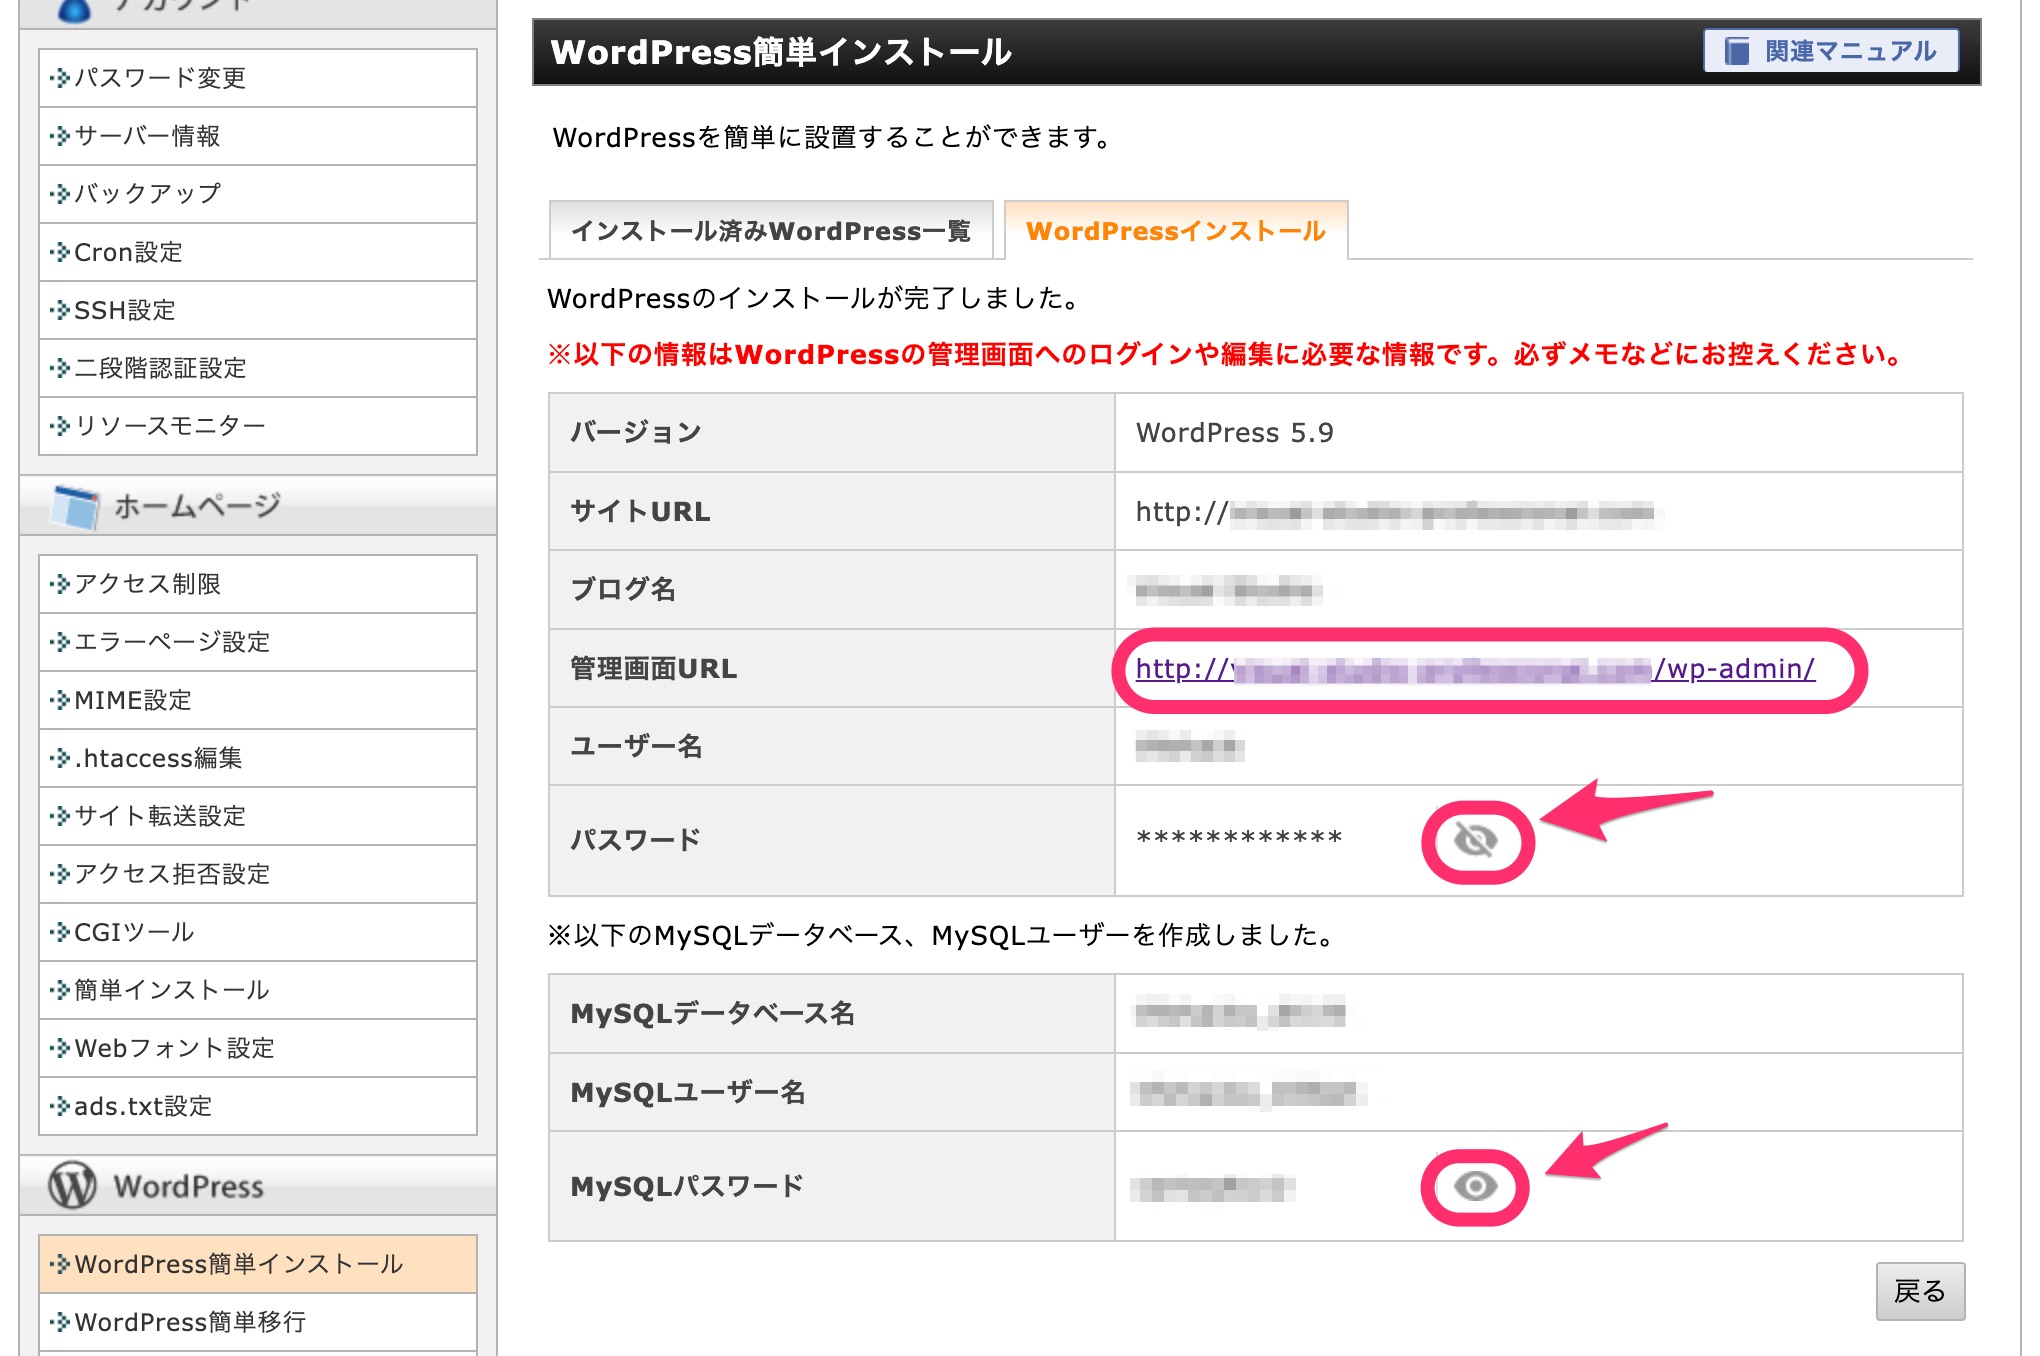2040x1356 pixels.
Task: Open CGIツール menu item
Action: pos(258,932)
